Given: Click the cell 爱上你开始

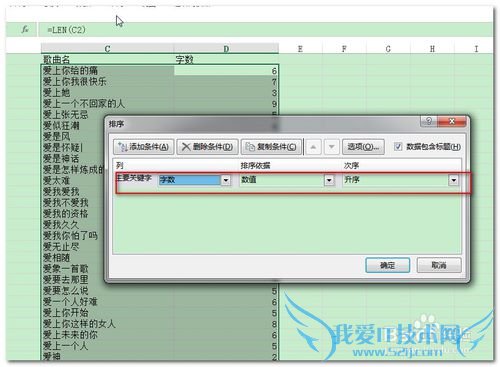Looking at the screenshot, I should point(107,313).
